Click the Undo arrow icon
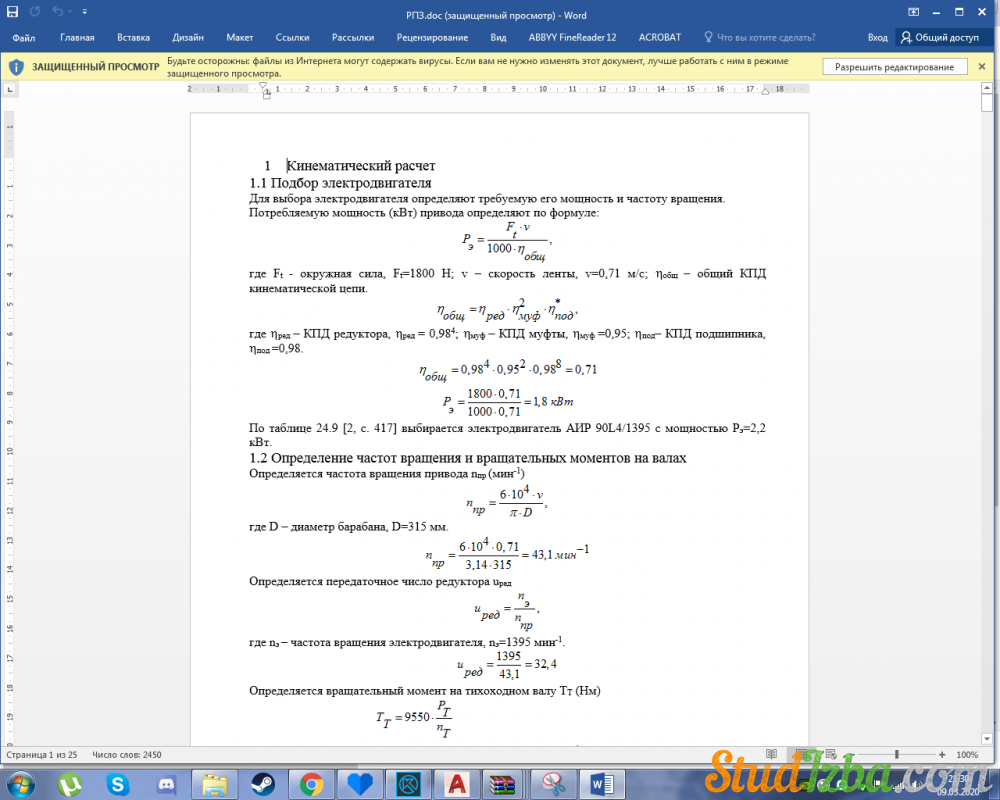The image size is (1000, 800). [x=57, y=11]
